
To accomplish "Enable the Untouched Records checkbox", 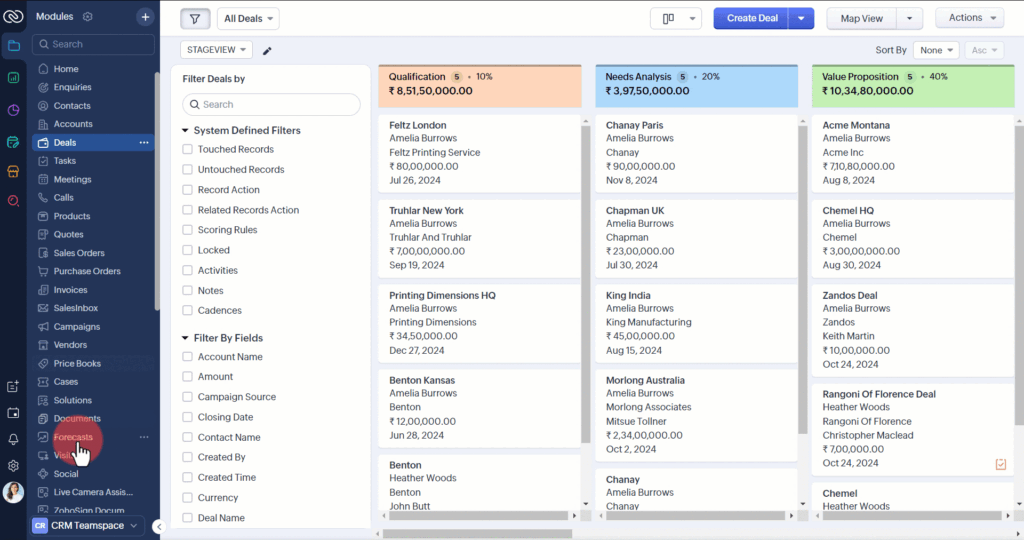I will (187, 170).
